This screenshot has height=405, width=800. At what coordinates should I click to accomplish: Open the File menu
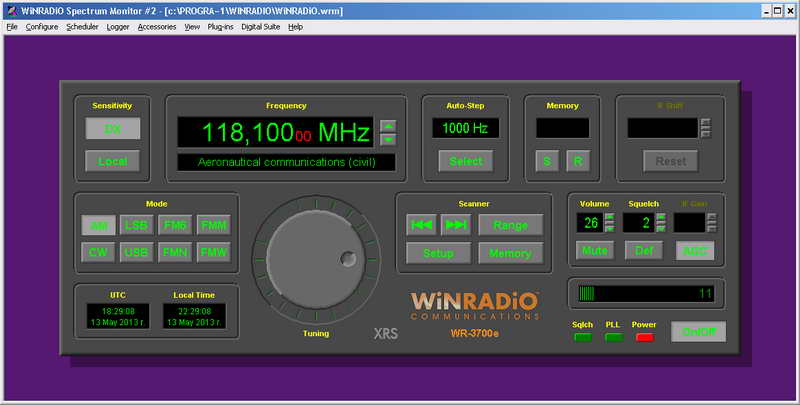[12, 27]
